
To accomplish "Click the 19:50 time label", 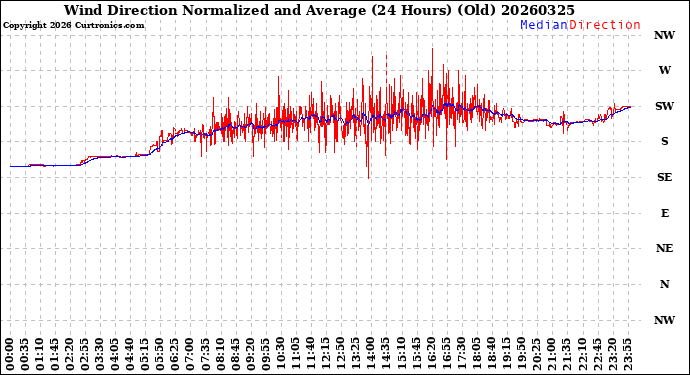I will [522, 354].
